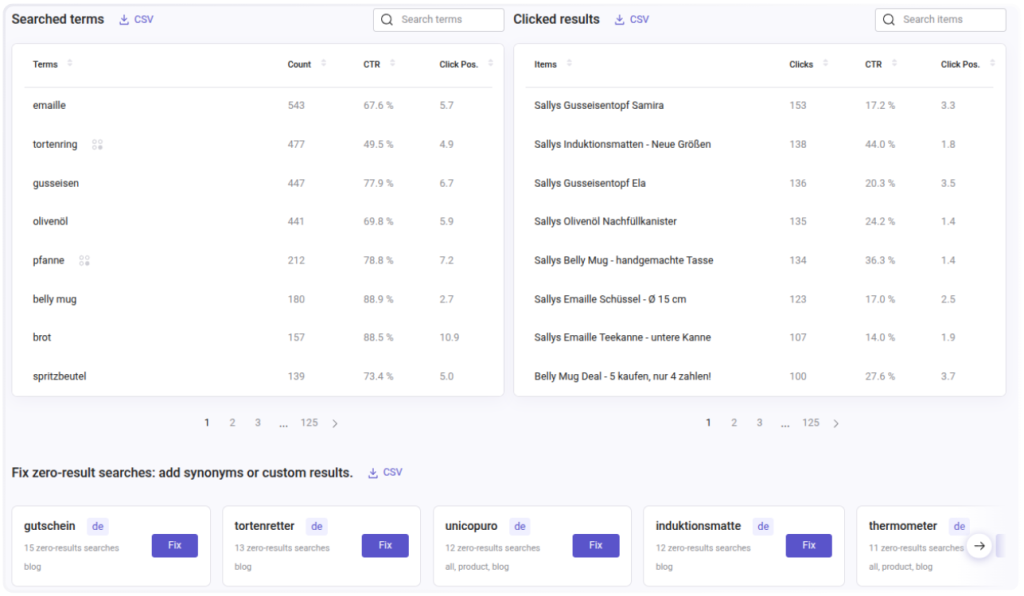Click group icon next to tortenring
1024x596 pixels.
coord(97,144)
